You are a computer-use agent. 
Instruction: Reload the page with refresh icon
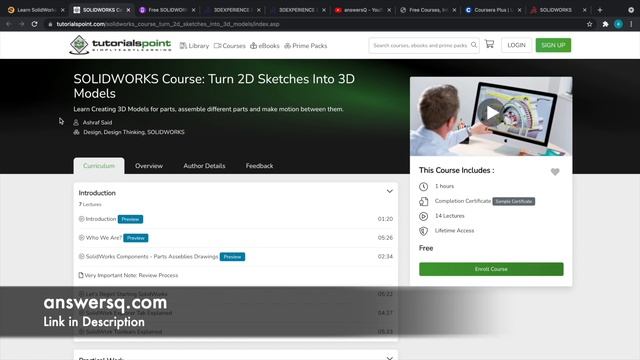pyautogui.click(x=34, y=24)
